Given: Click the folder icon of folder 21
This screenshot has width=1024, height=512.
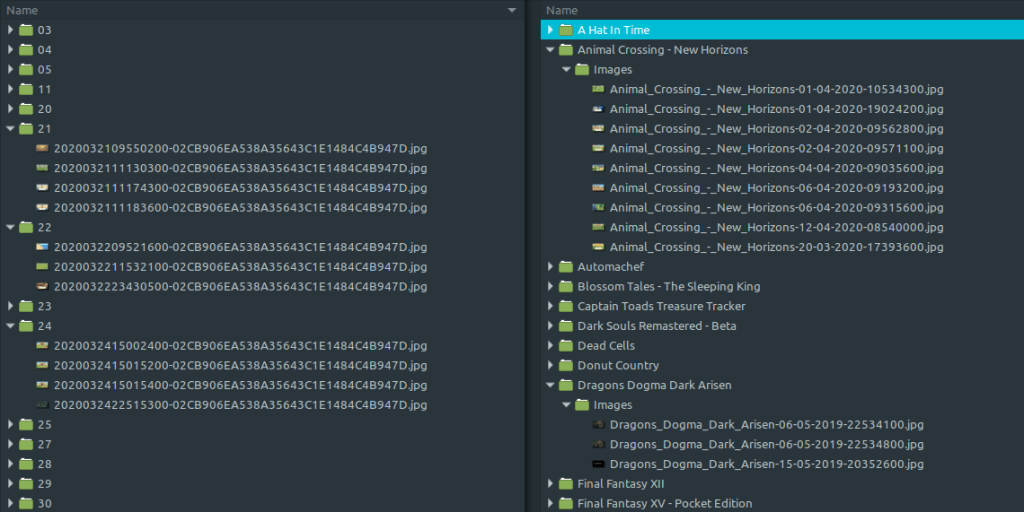Looking at the screenshot, I should (26, 129).
